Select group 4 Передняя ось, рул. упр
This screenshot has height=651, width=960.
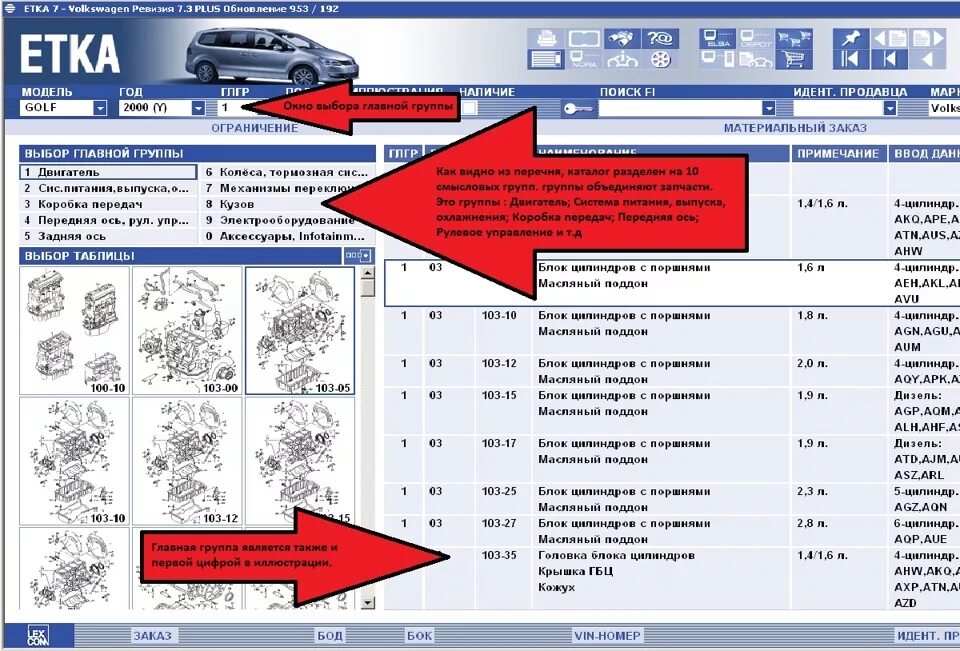point(108,220)
